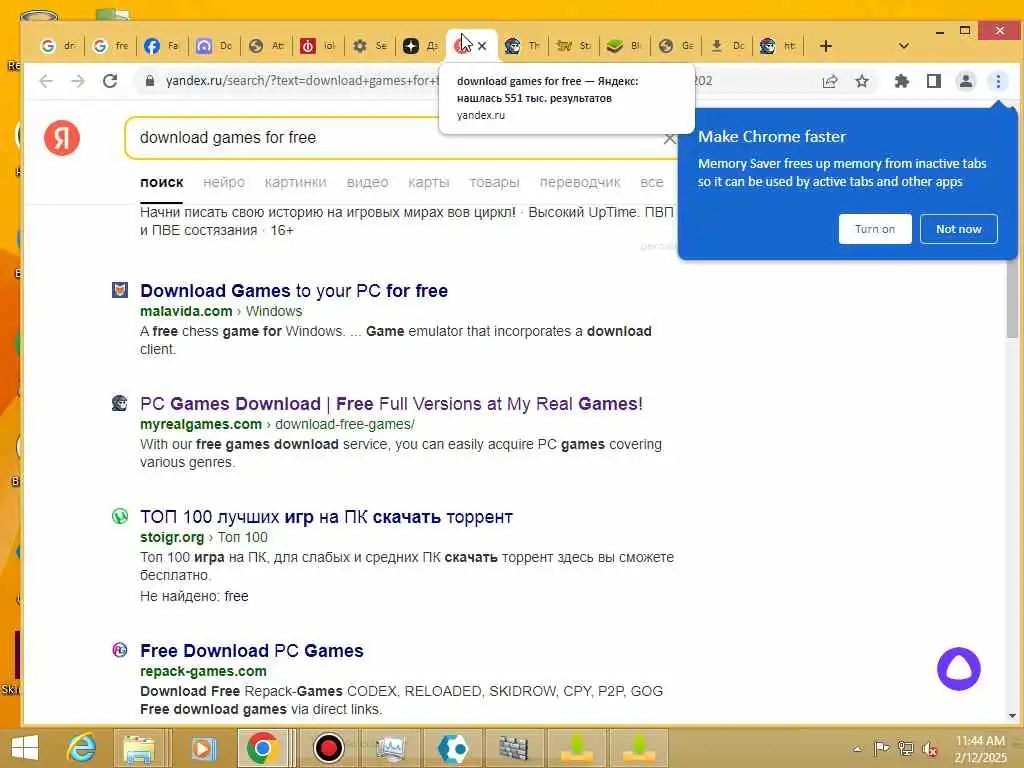Switch to the red-icon 'iol' tab

click(x=318, y=46)
